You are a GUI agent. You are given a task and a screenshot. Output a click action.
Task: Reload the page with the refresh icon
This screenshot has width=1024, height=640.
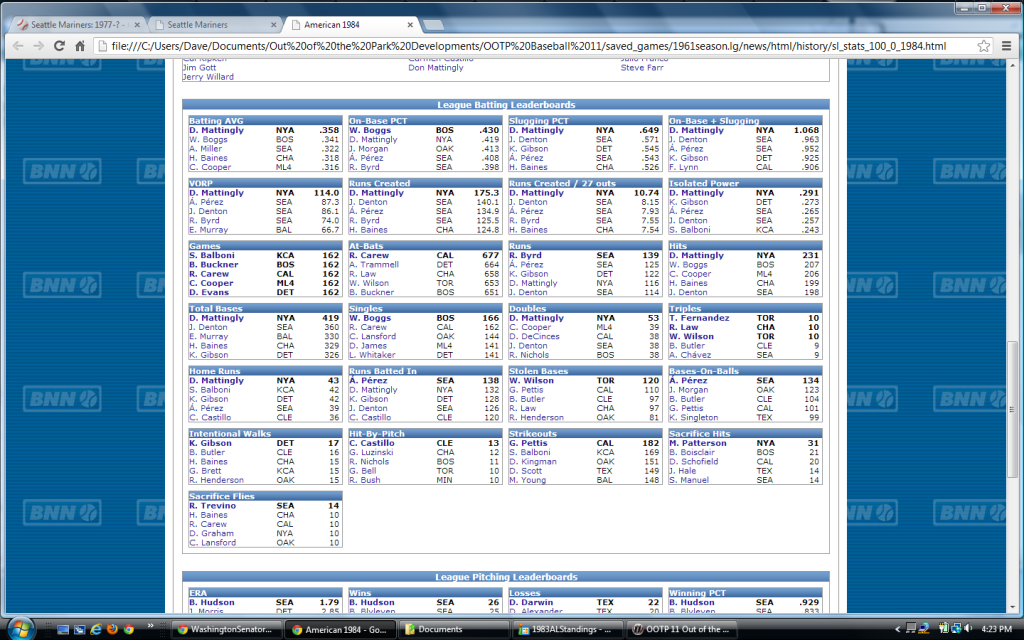[x=59, y=46]
